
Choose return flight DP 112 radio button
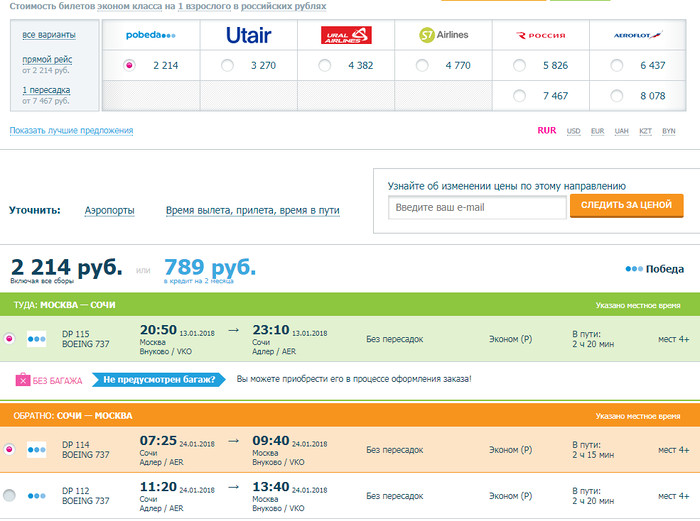9,495
